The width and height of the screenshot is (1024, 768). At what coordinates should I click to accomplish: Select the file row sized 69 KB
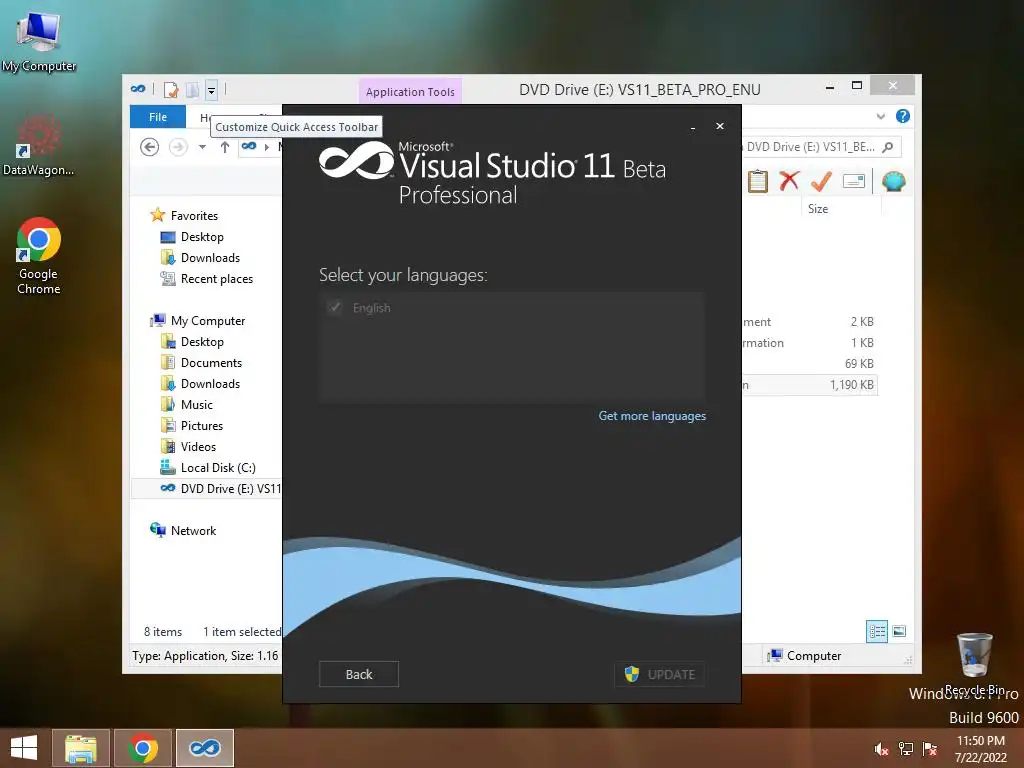click(809, 364)
